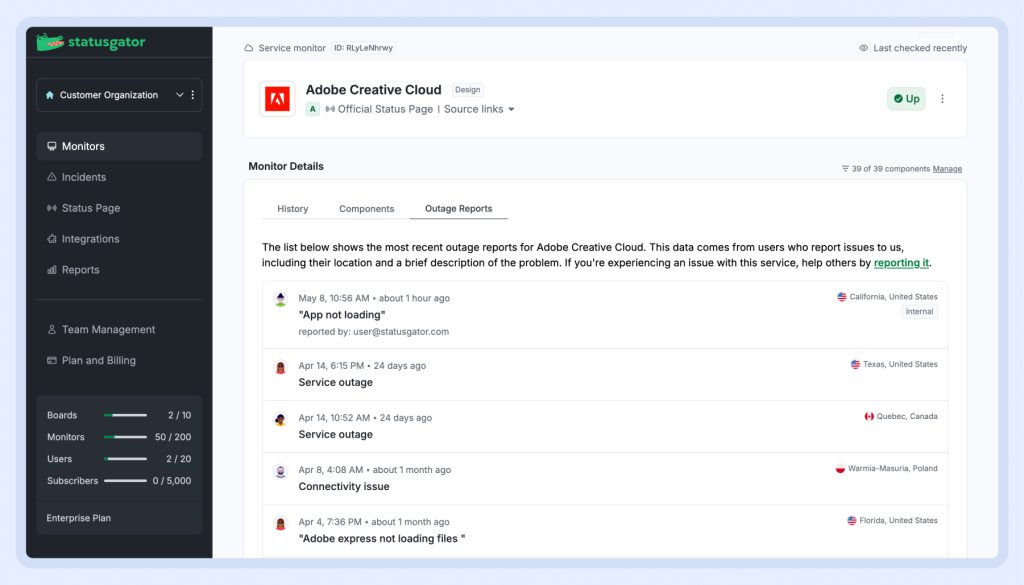This screenshot has width=1024, height=585.
Task: Click the Users usage progress bar
Action: tap(125, 459)
